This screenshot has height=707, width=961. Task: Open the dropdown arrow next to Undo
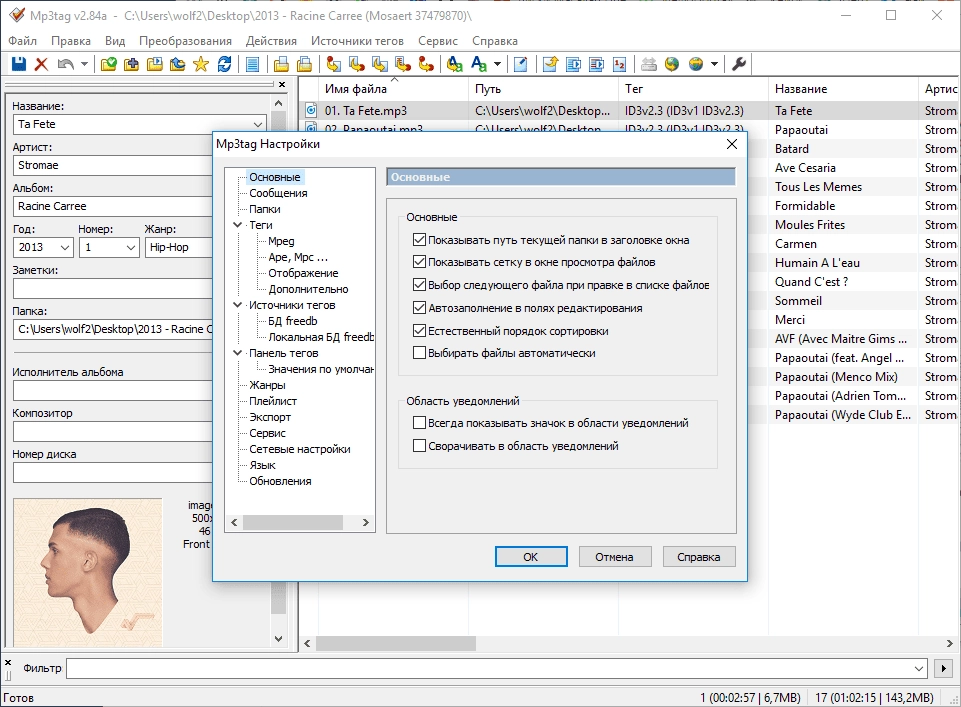point(85,64)
